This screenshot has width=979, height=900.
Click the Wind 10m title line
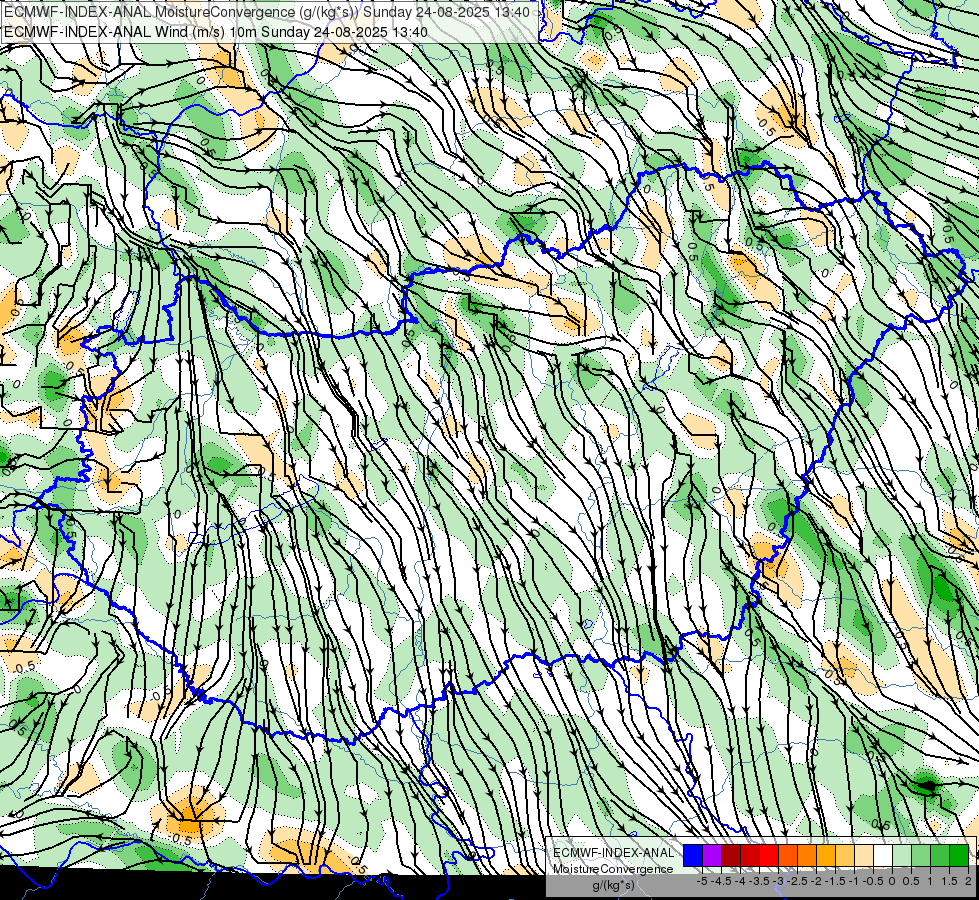tap(216, 31)
